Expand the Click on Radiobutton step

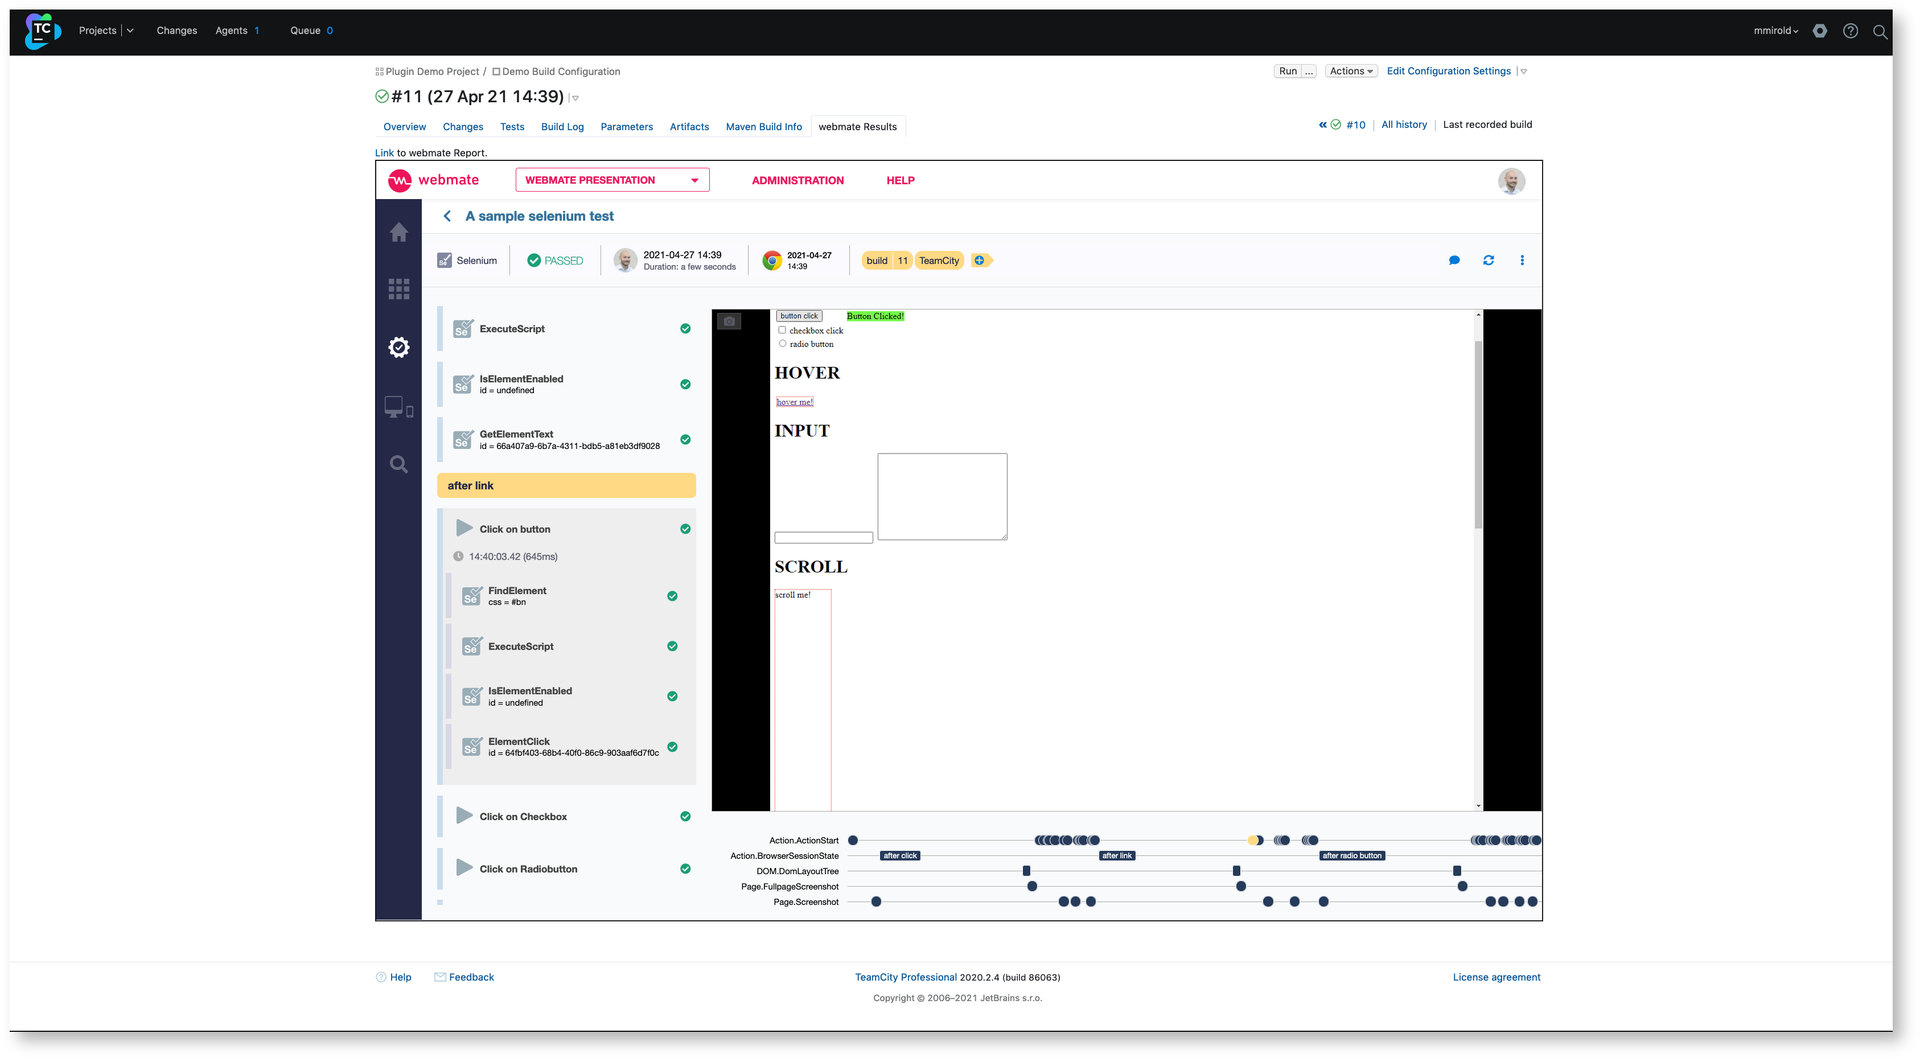point(464,867)
